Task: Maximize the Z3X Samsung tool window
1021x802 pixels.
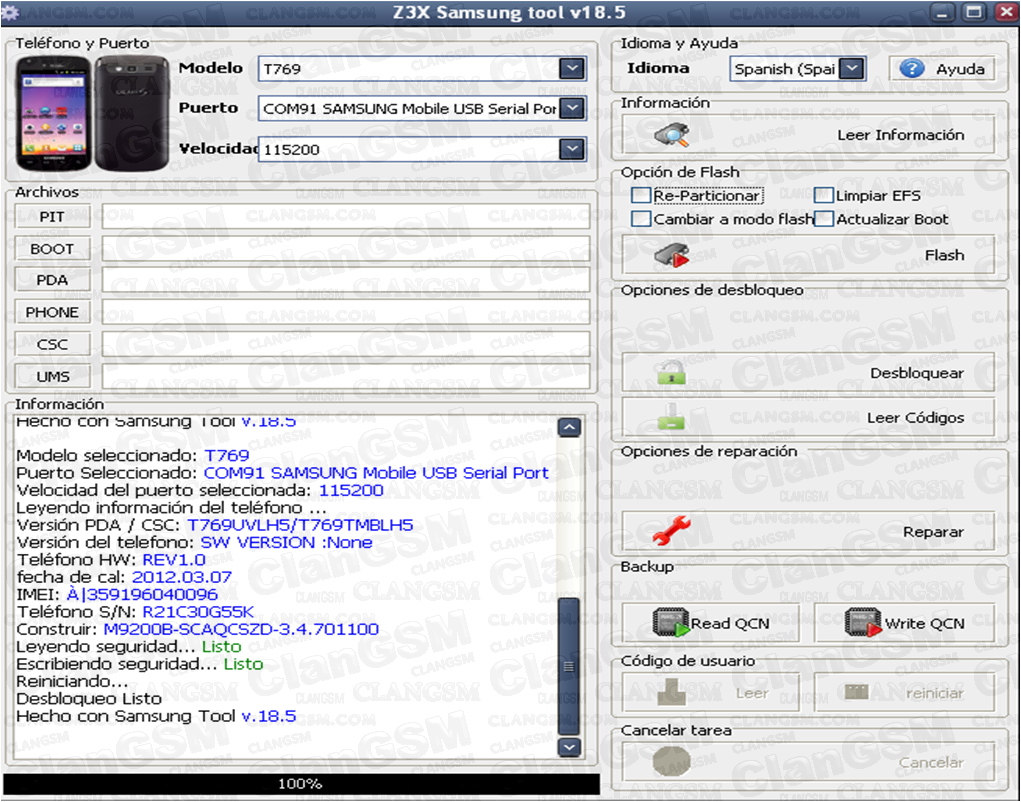Action: pos(974,12)
